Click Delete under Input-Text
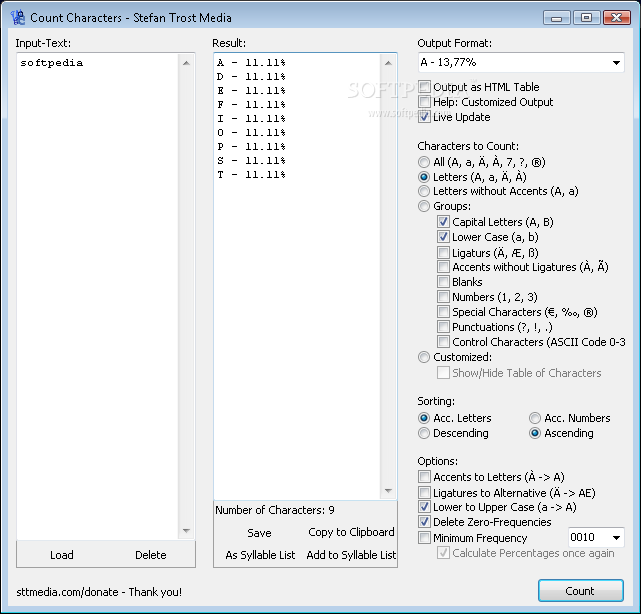Screen dimensions: 641x614 click(150, 555)
